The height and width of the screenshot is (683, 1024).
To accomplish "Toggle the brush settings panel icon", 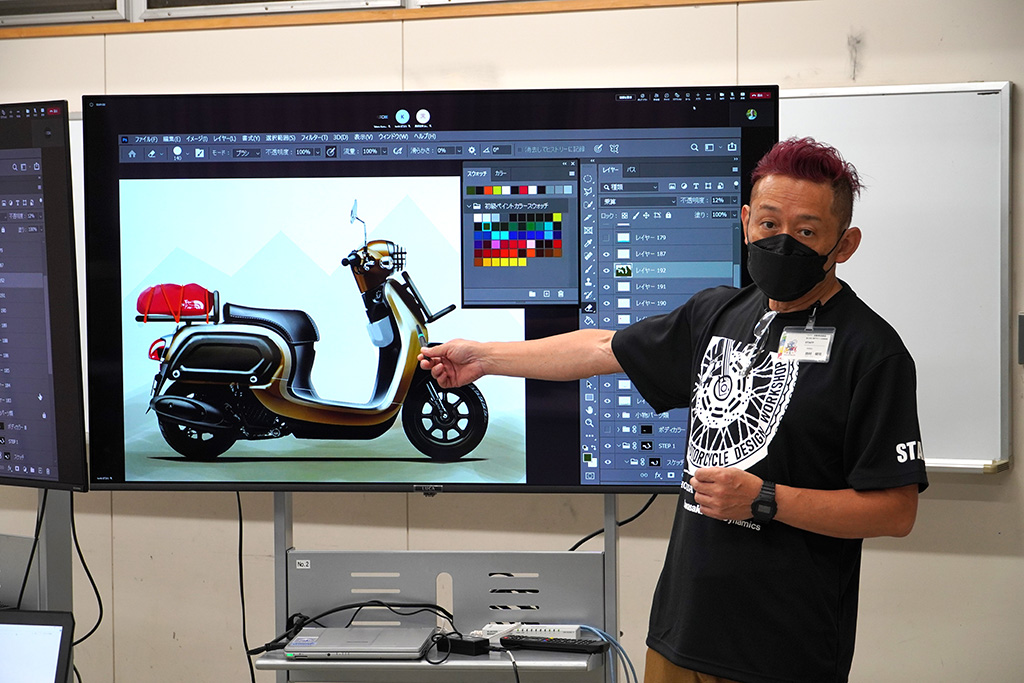I will [x=199, y=153].
